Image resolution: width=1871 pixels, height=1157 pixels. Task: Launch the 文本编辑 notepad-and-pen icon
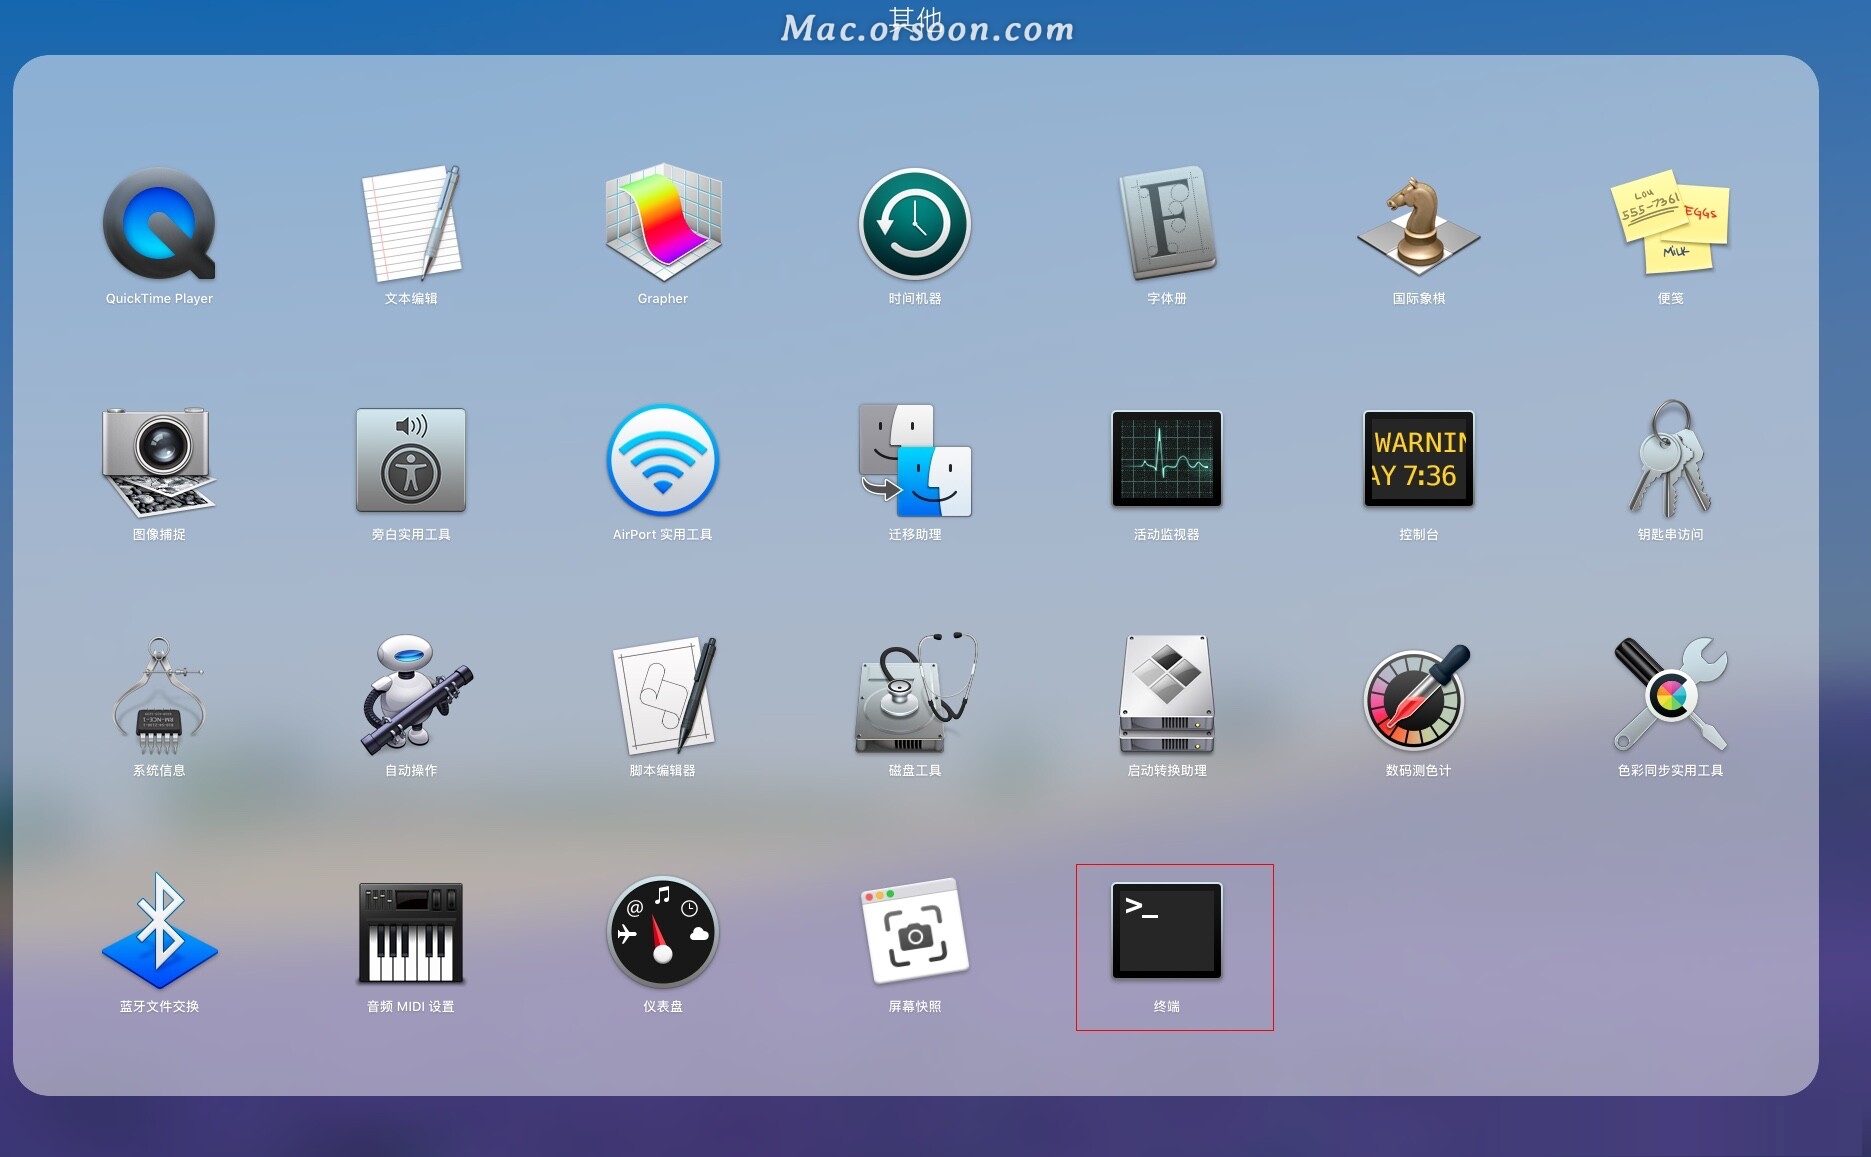tap(411, 224)
